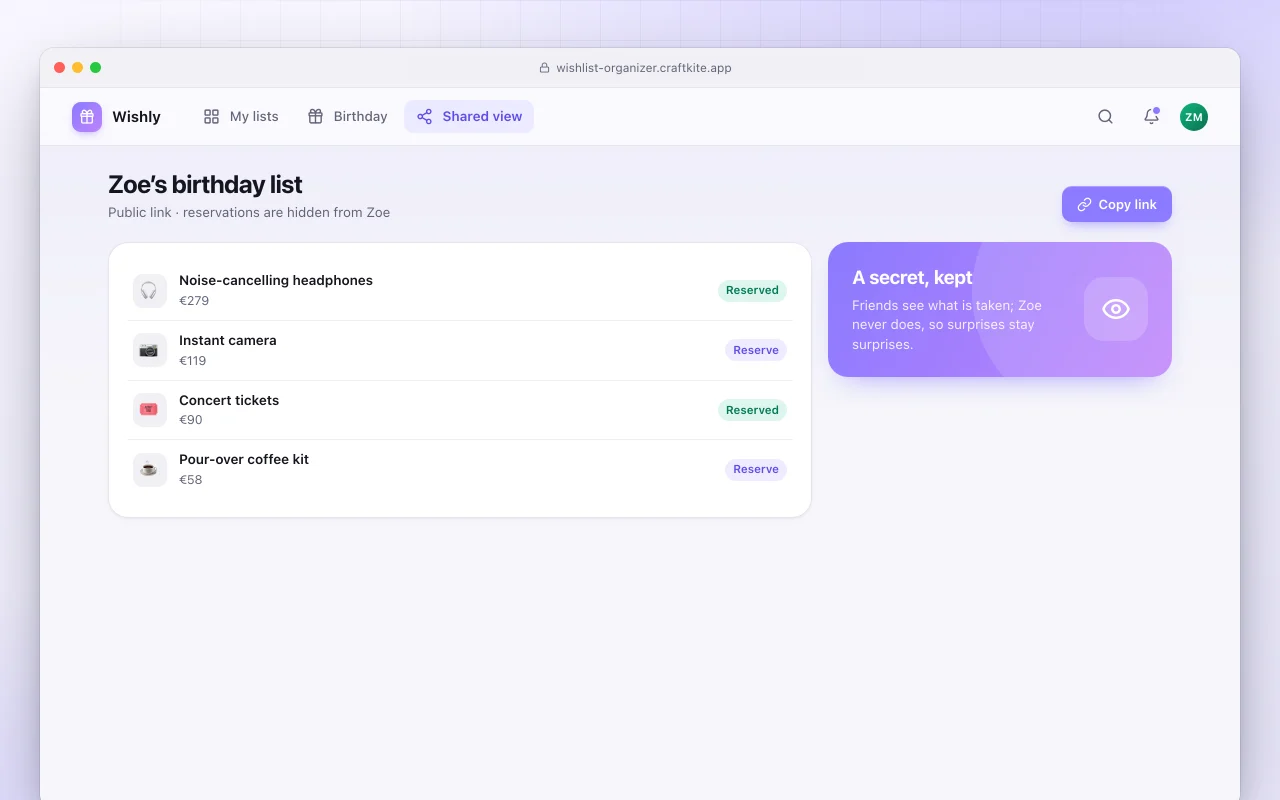Open the search magnifier icon
Image resolution: width=1280 pixels, height=800 pixels.
tap(1105, 117)
